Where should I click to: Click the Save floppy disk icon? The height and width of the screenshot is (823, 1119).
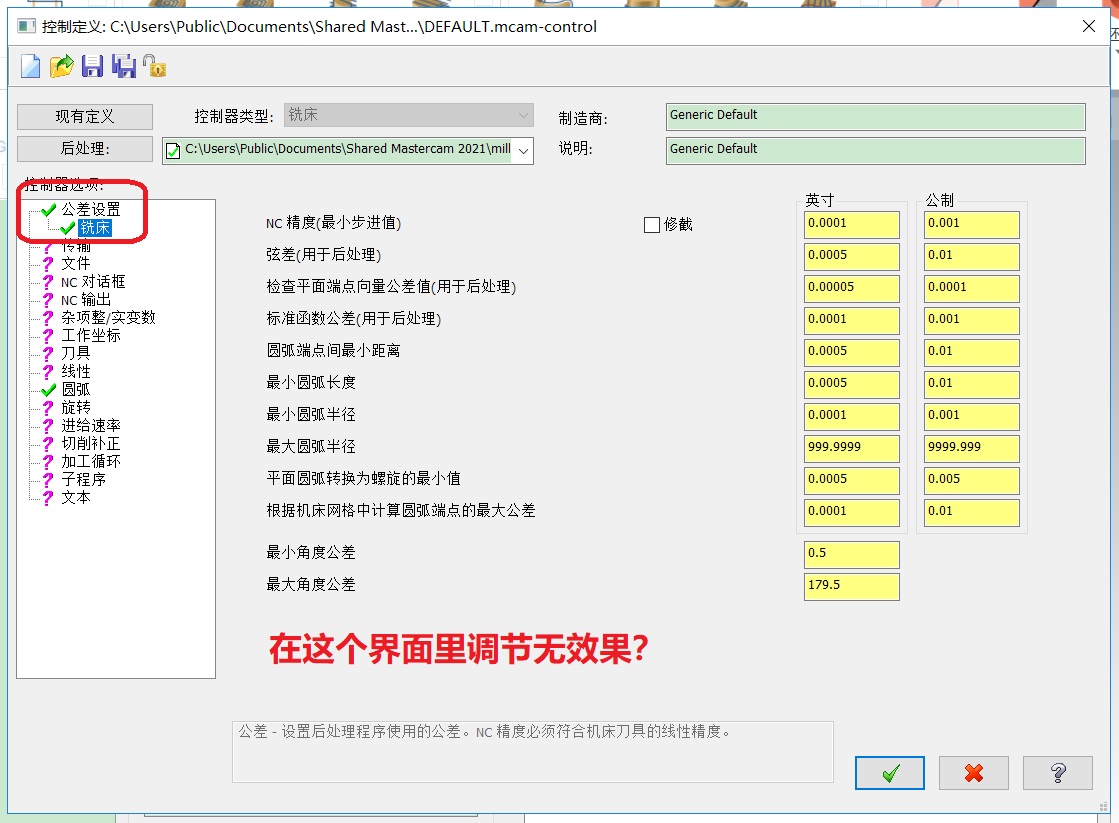coord(93,66)
